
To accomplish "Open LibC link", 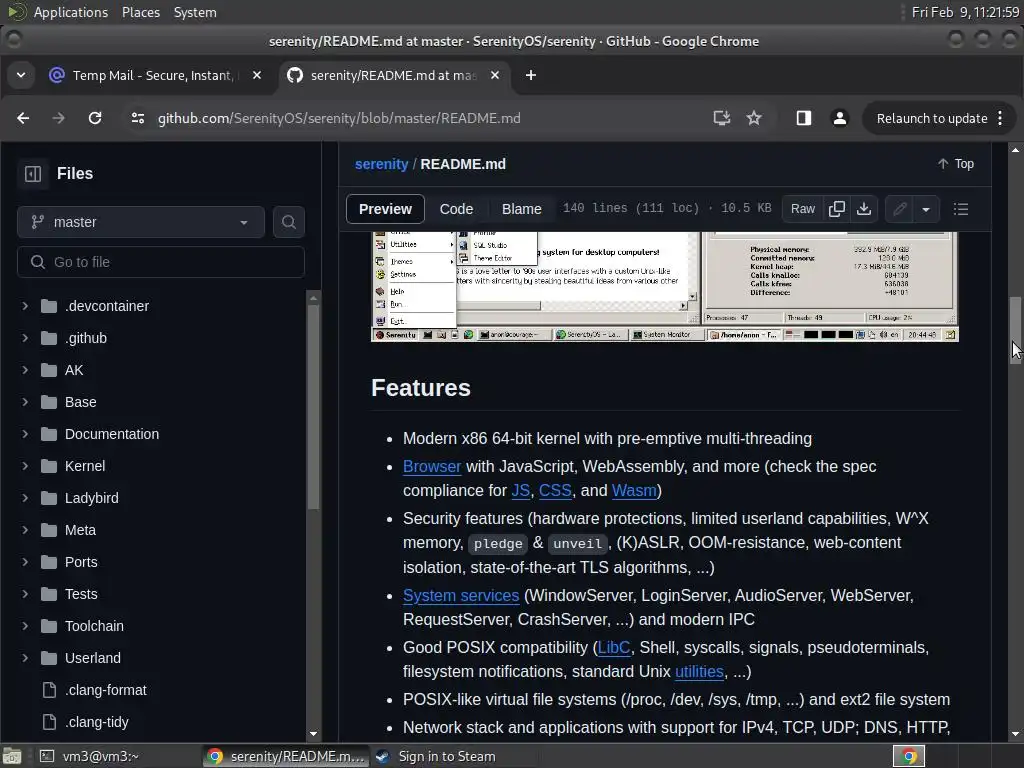I will pos(614,648).
